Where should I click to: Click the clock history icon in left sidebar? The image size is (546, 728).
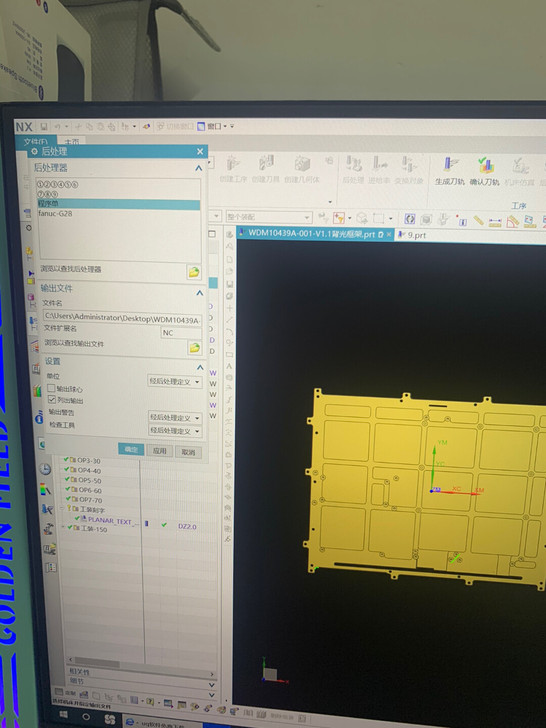pyautogui.click(x=45, y=469)
